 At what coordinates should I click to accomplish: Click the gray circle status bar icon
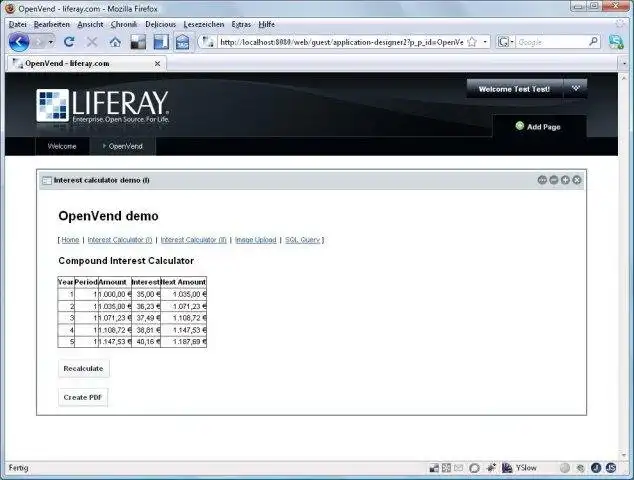tap(565, 468)
